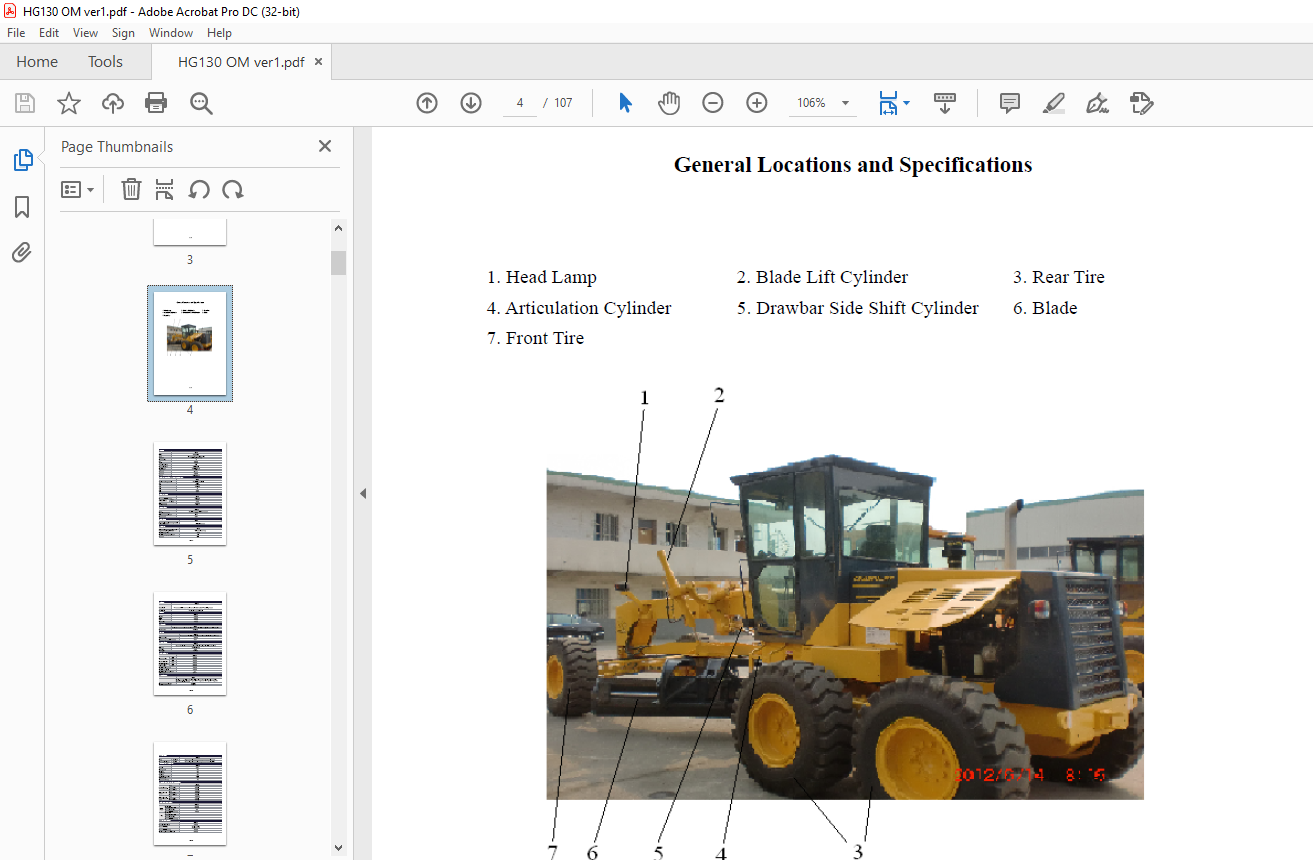Click the print pages thumbnail icon
The image size is (1313, 860).
point(165,189)
